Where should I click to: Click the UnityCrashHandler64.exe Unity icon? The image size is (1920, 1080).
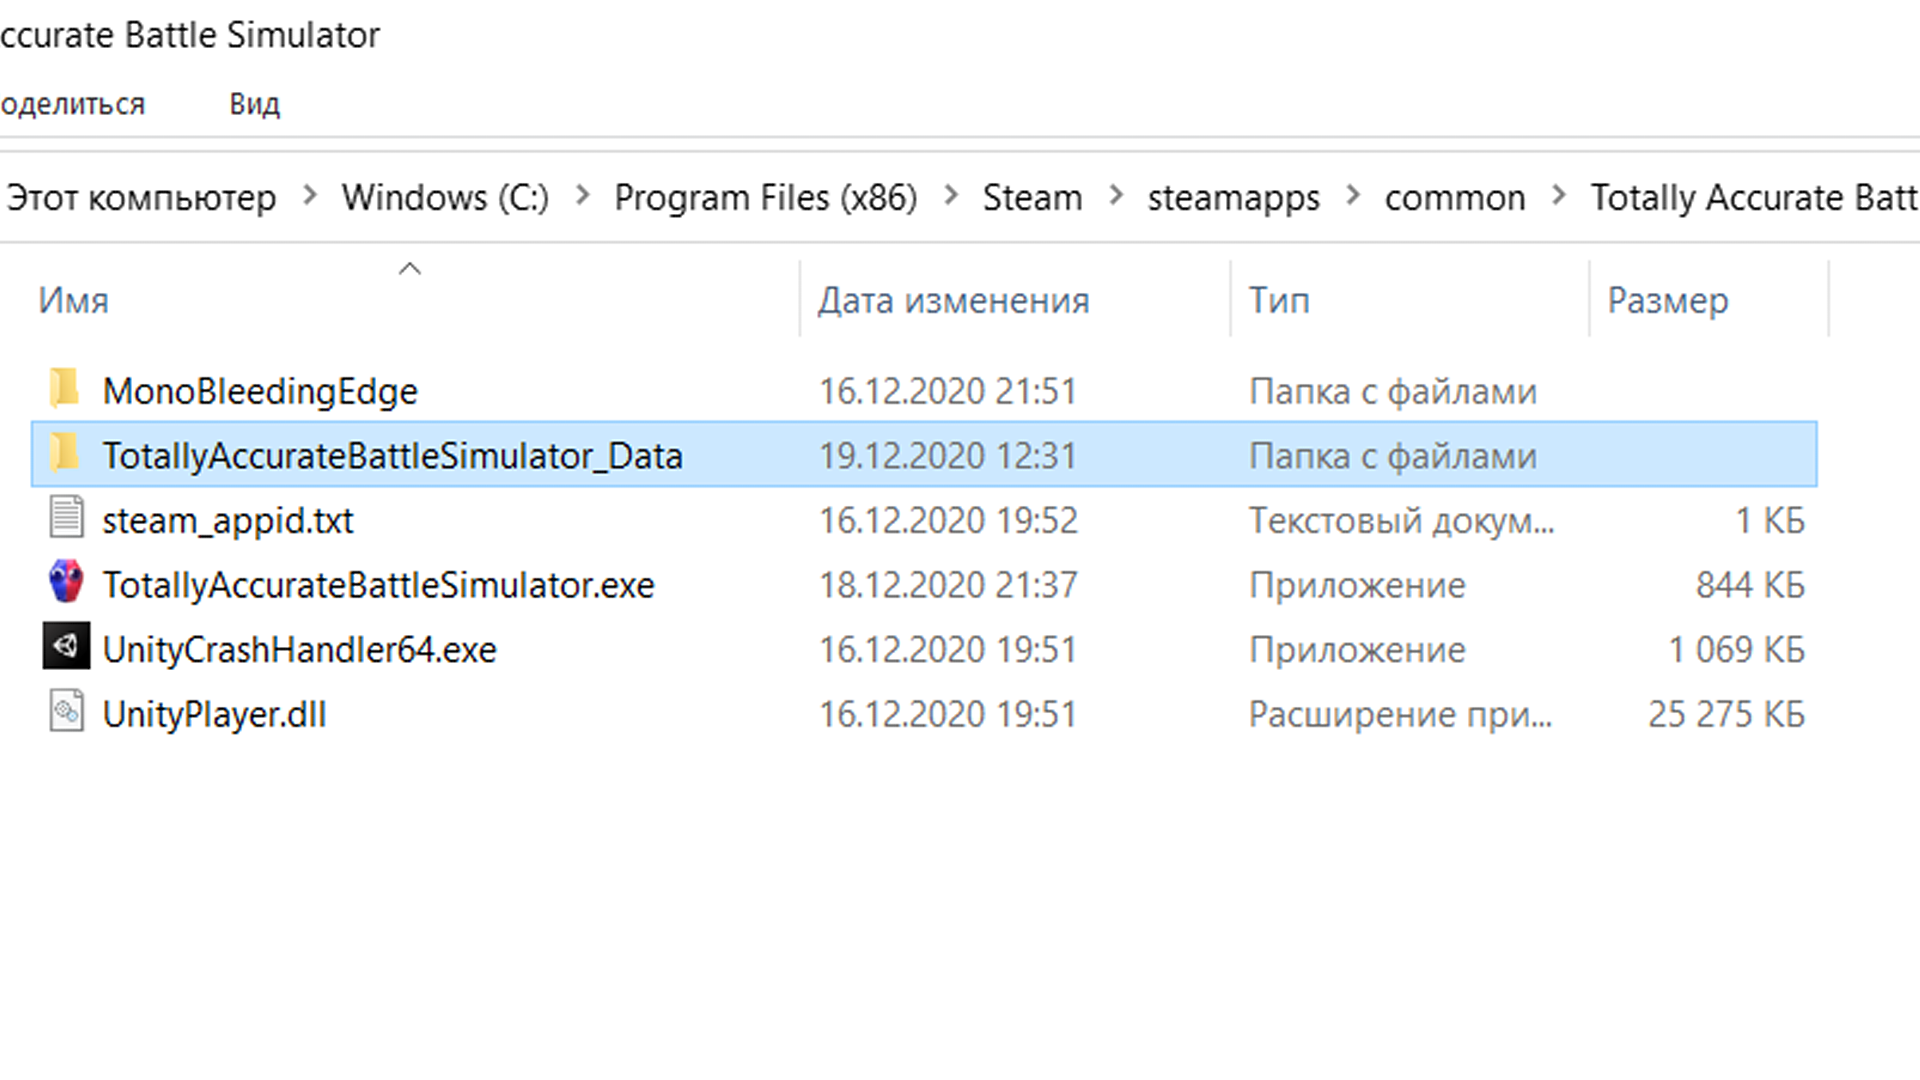(x=66, y=648)
